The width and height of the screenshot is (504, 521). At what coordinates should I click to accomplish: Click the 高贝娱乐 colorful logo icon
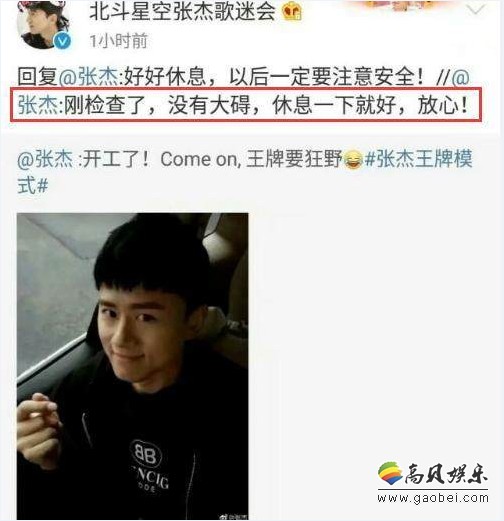click(391, 473)
